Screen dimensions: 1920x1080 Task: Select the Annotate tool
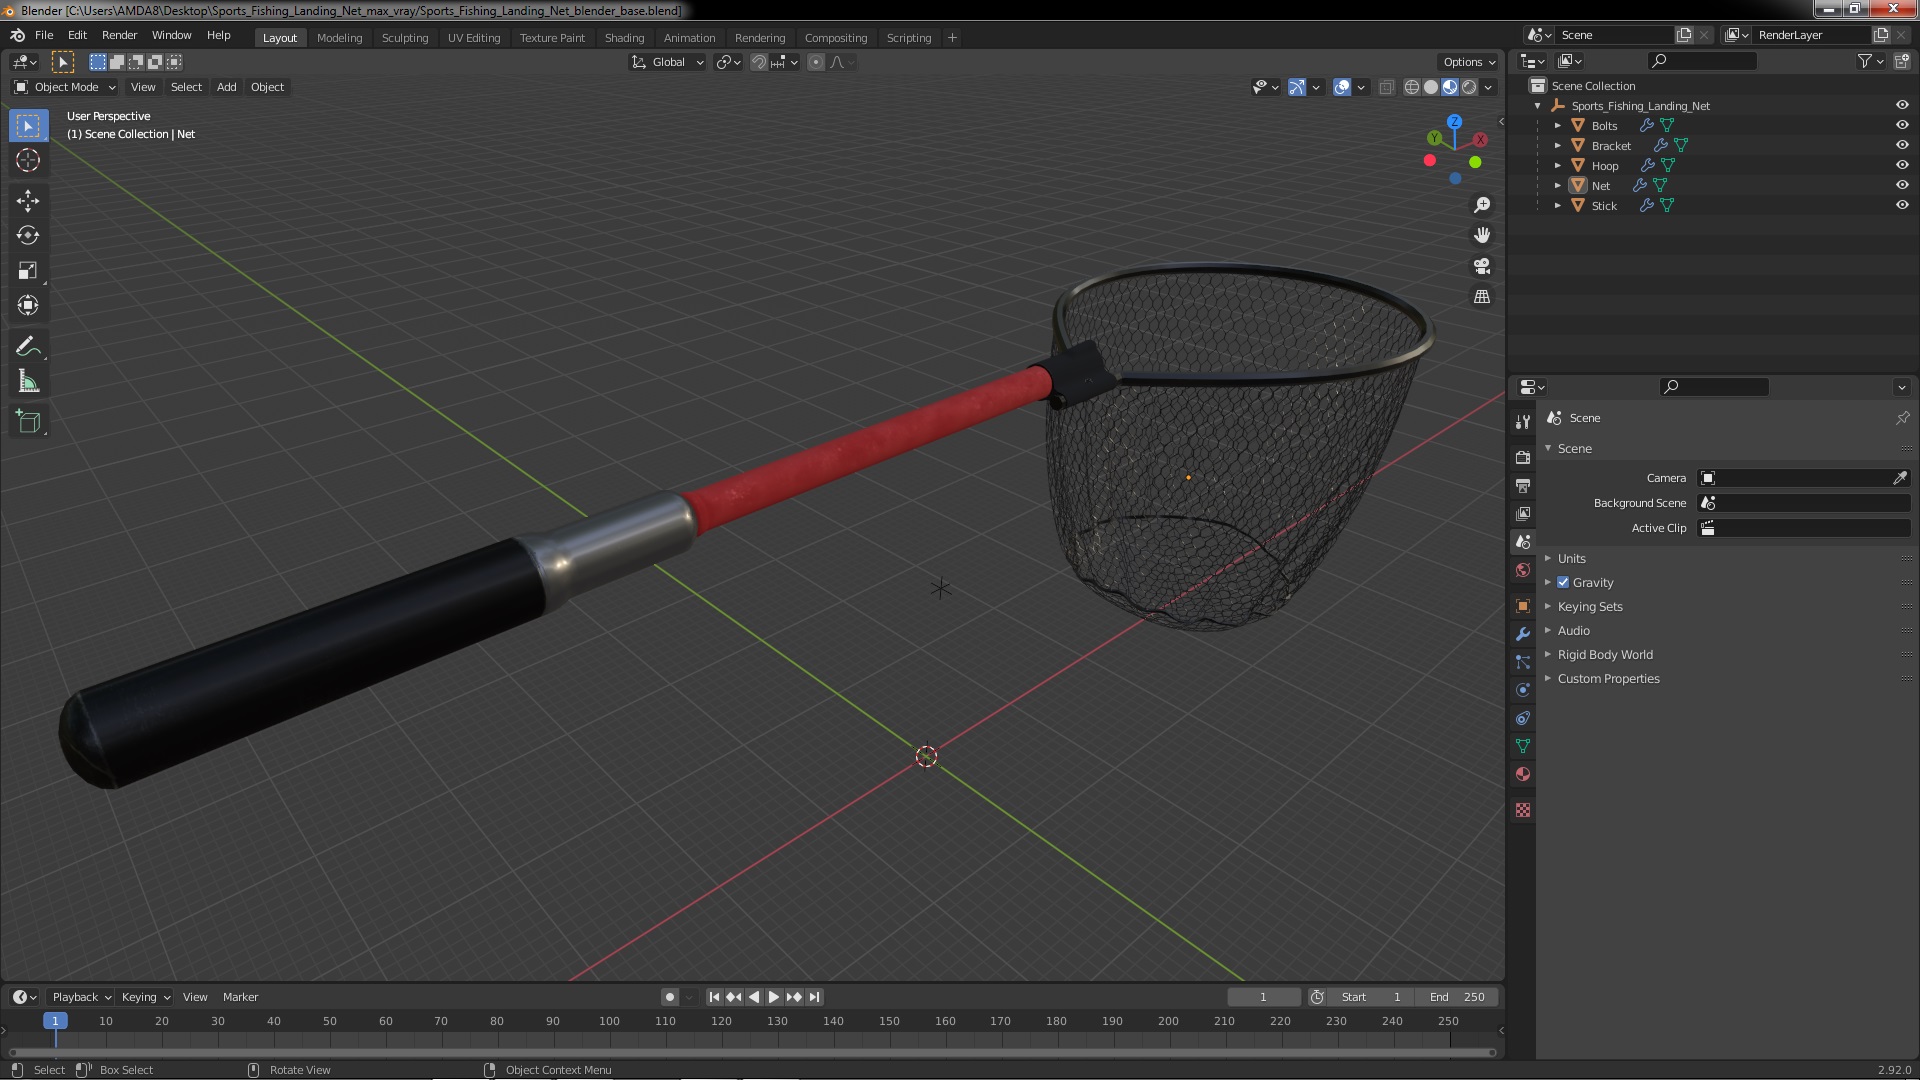point(28,346)
